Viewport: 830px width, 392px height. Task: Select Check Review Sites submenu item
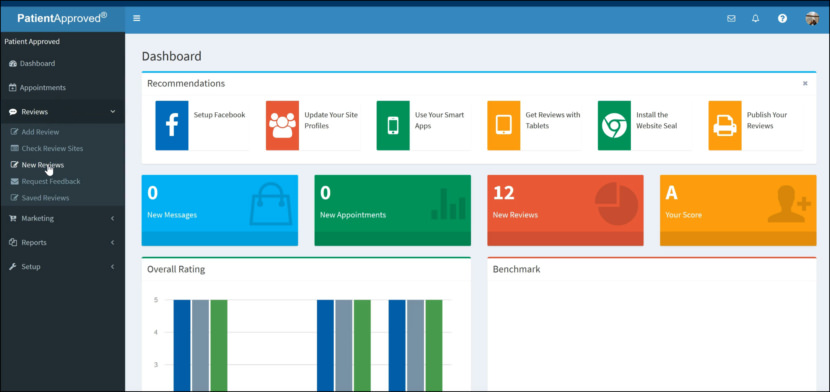point(52,148)
